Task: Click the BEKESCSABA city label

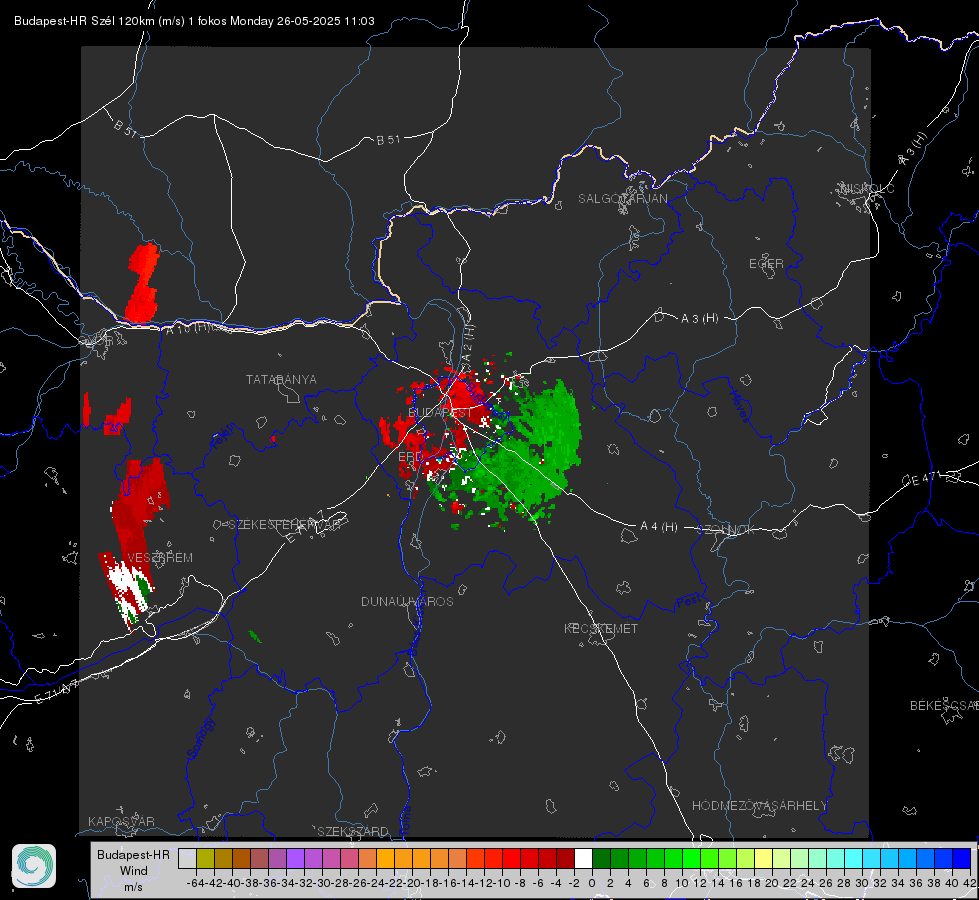Action: coord(944,706)
